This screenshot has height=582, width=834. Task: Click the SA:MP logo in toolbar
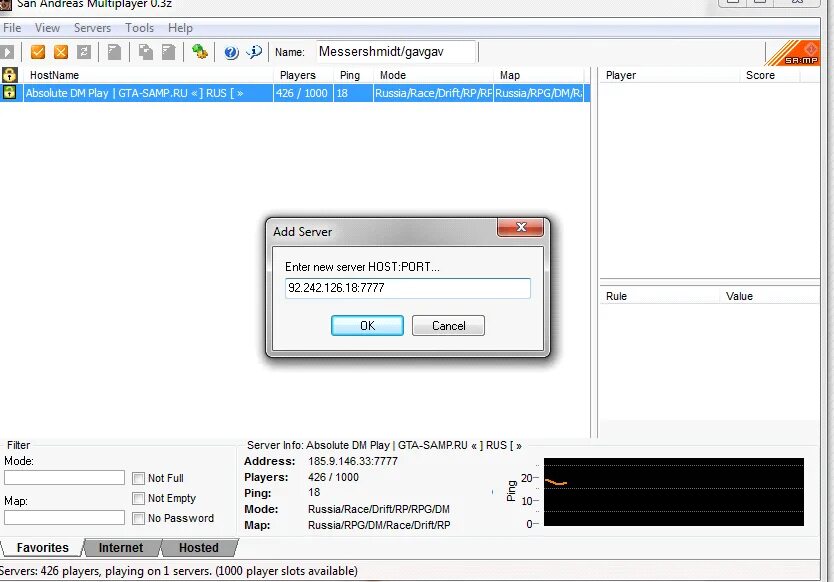[793, 53]
